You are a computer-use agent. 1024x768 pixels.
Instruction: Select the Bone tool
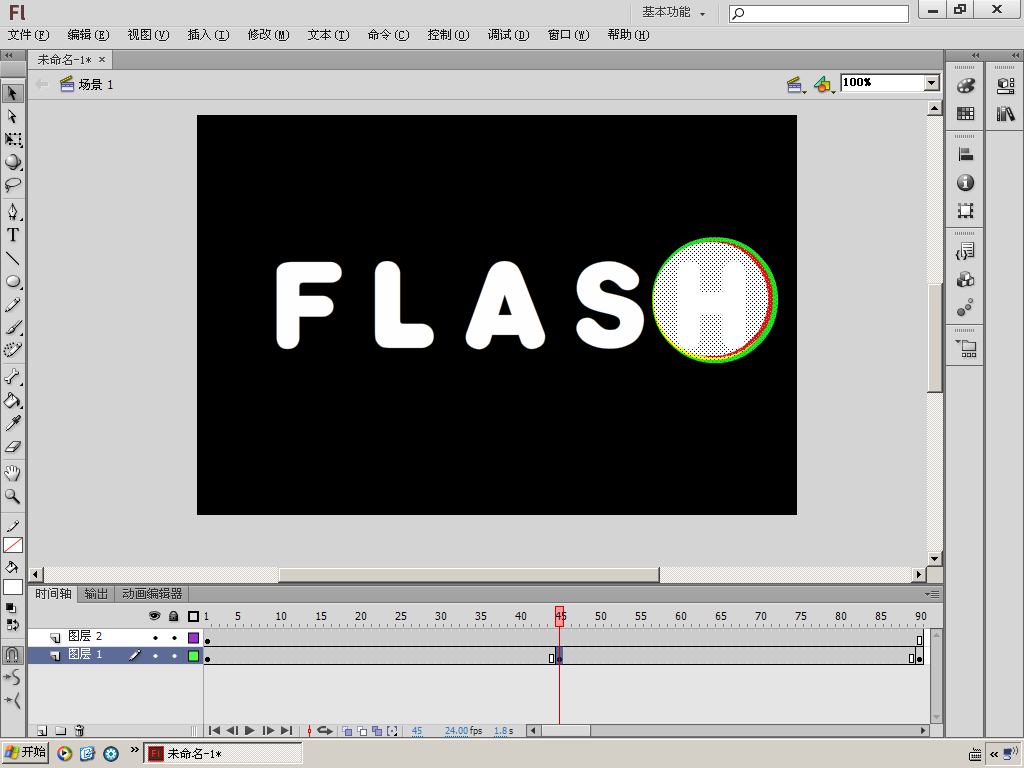12,377
